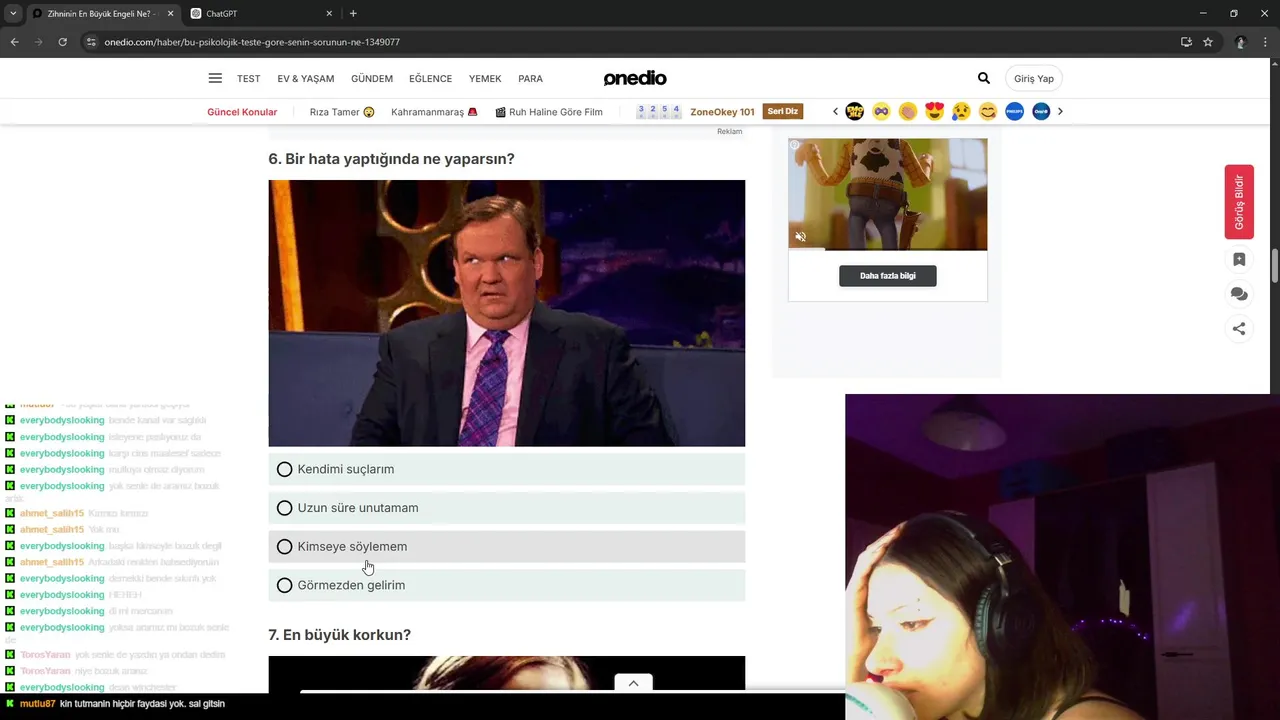Click the Toy Story ad video

click(x=888, y=194)
